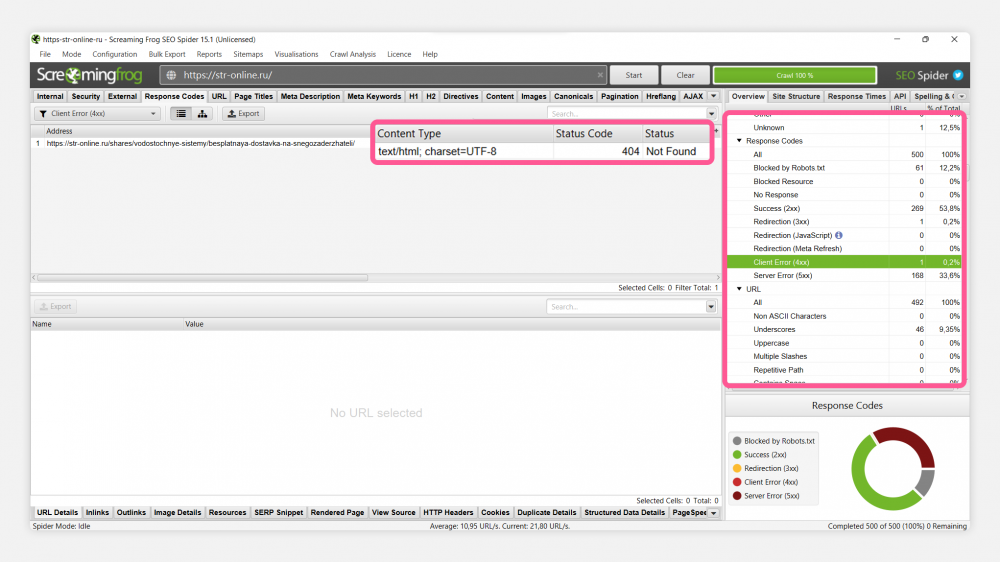Open the Mode menu
Screen dimensions: 1000x562
(x=71, y=54)
